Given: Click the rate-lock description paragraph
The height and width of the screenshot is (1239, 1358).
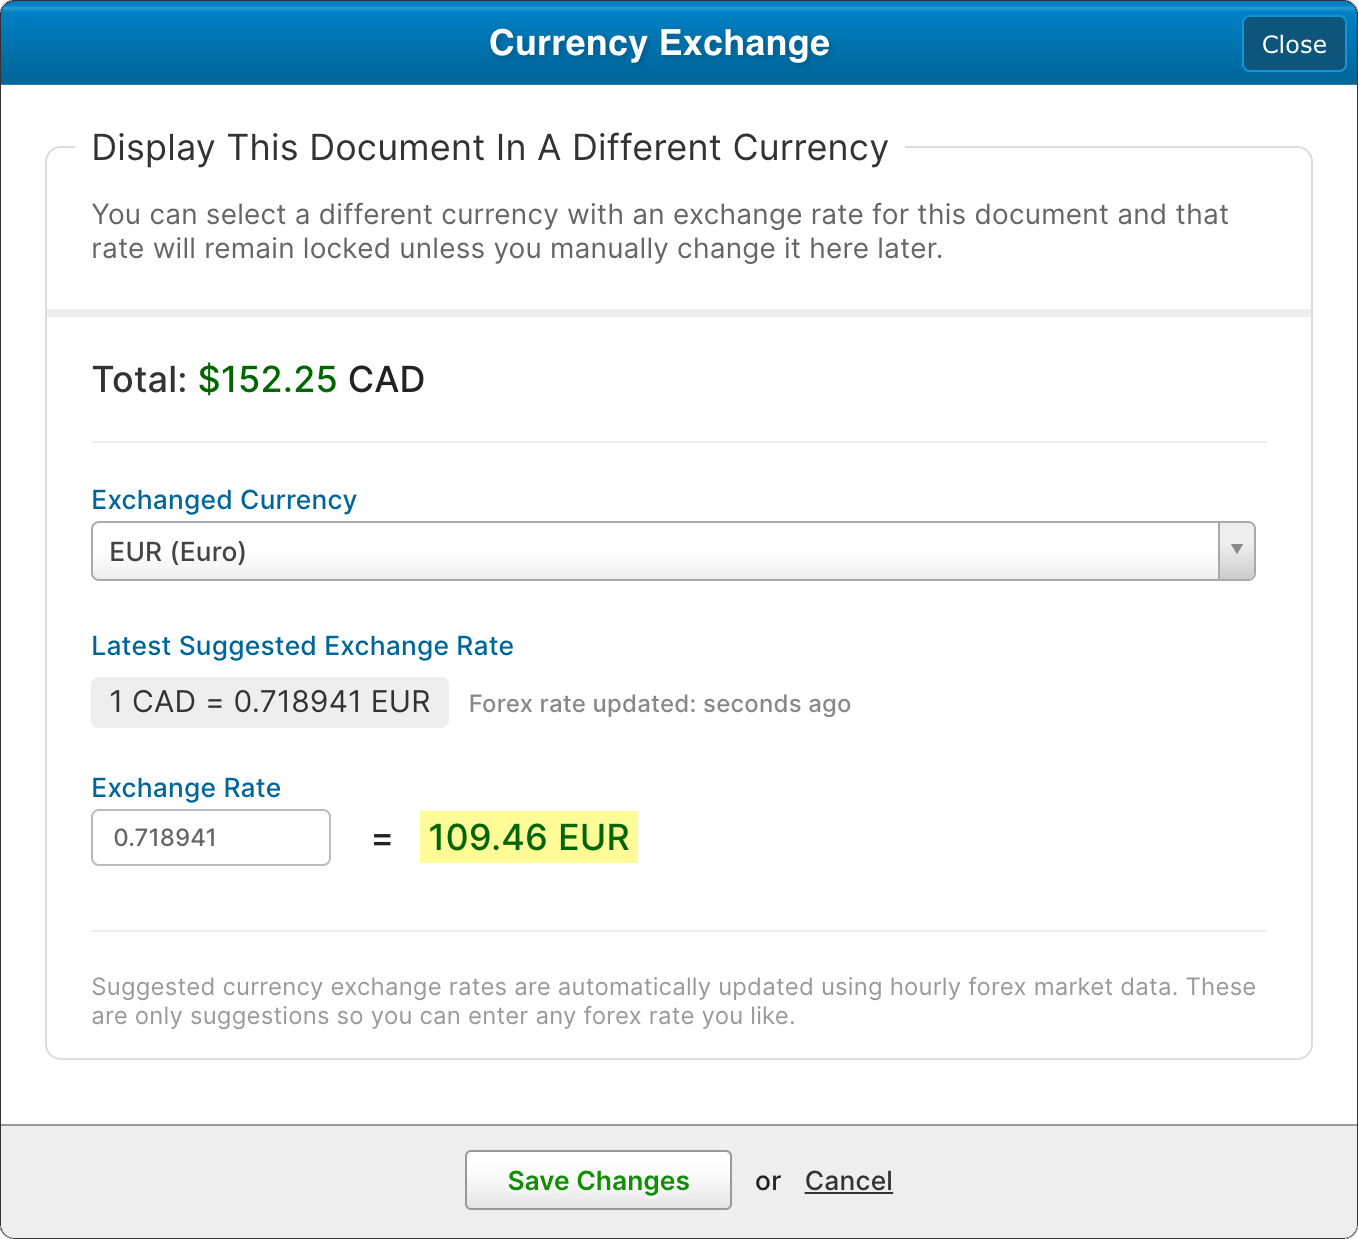Looking at the screenshot, I should [x=659, y=231].
